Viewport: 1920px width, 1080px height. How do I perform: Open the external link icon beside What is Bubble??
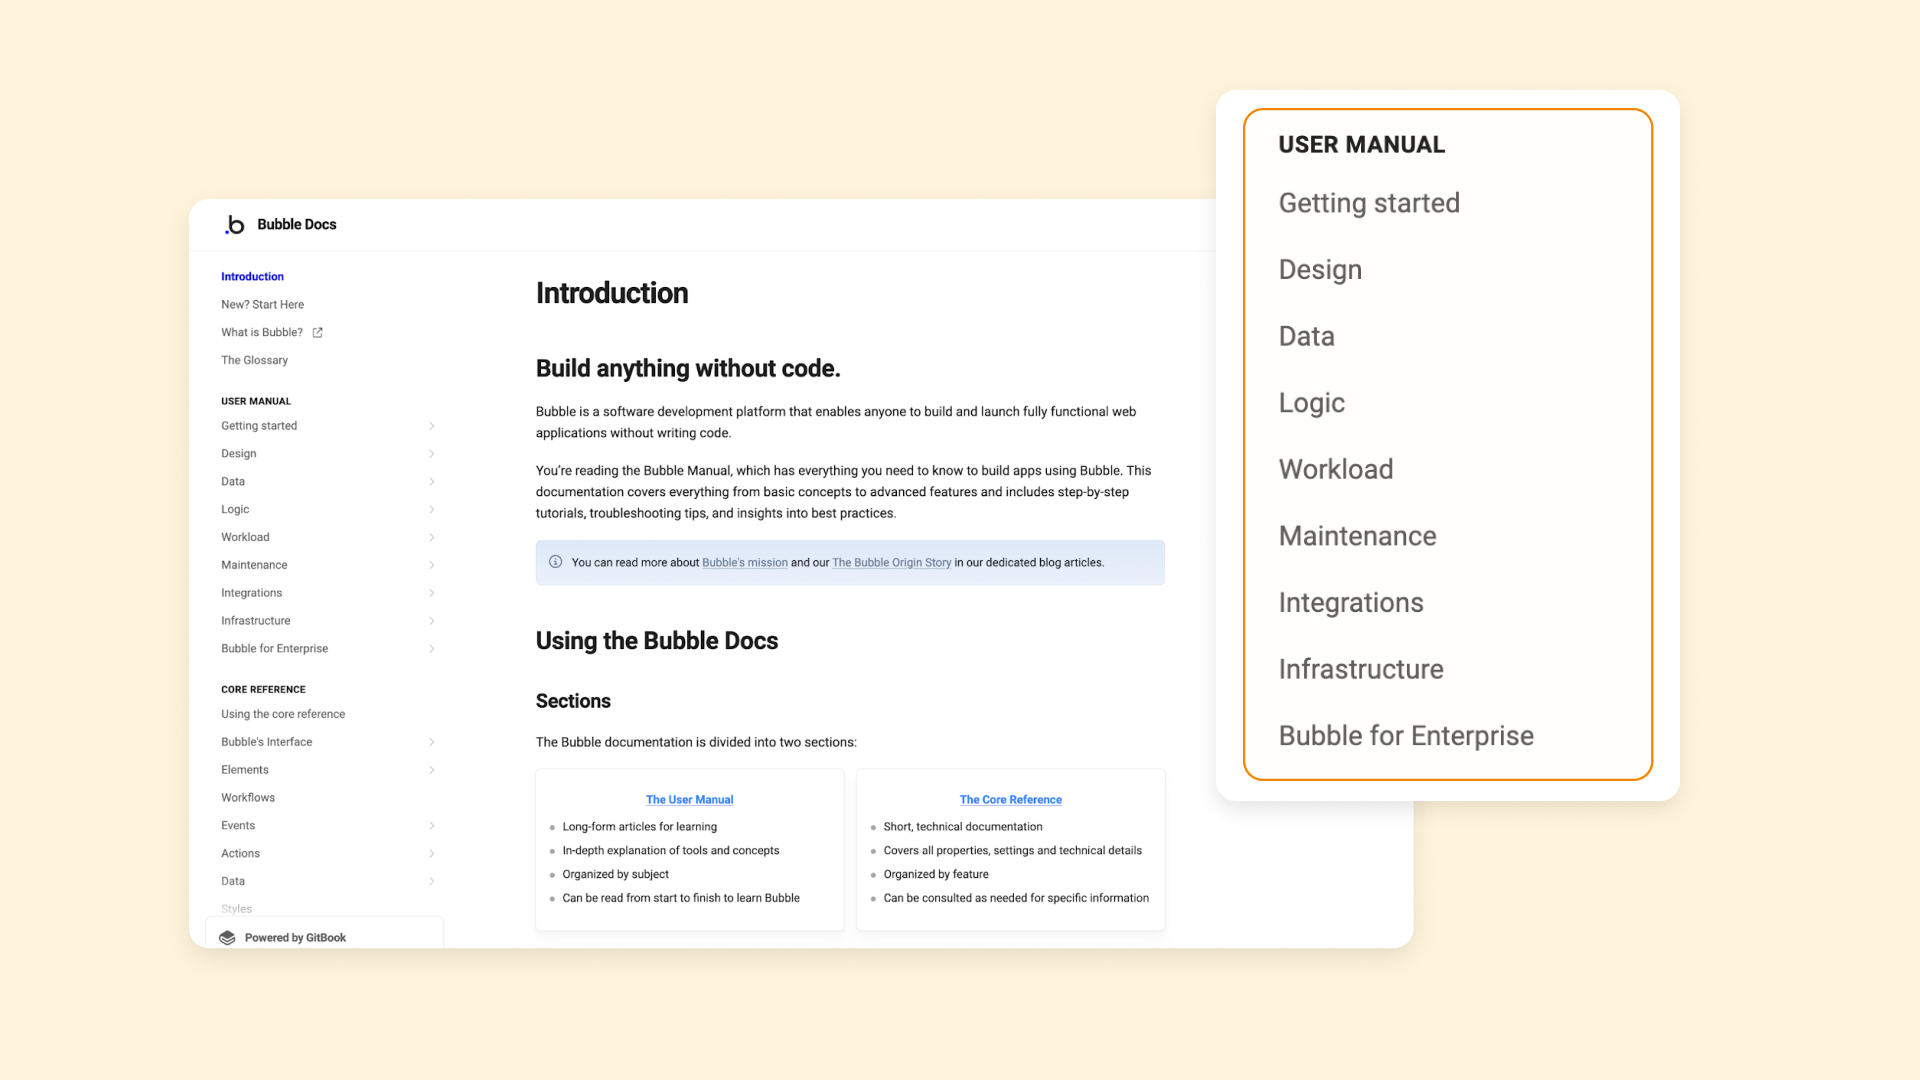tap(317, 332)
